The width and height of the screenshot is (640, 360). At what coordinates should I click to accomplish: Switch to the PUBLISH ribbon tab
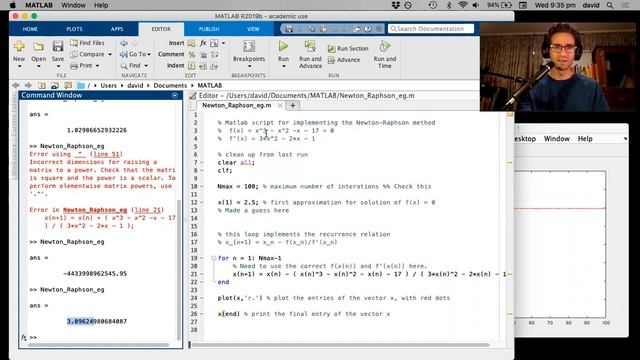209,29
